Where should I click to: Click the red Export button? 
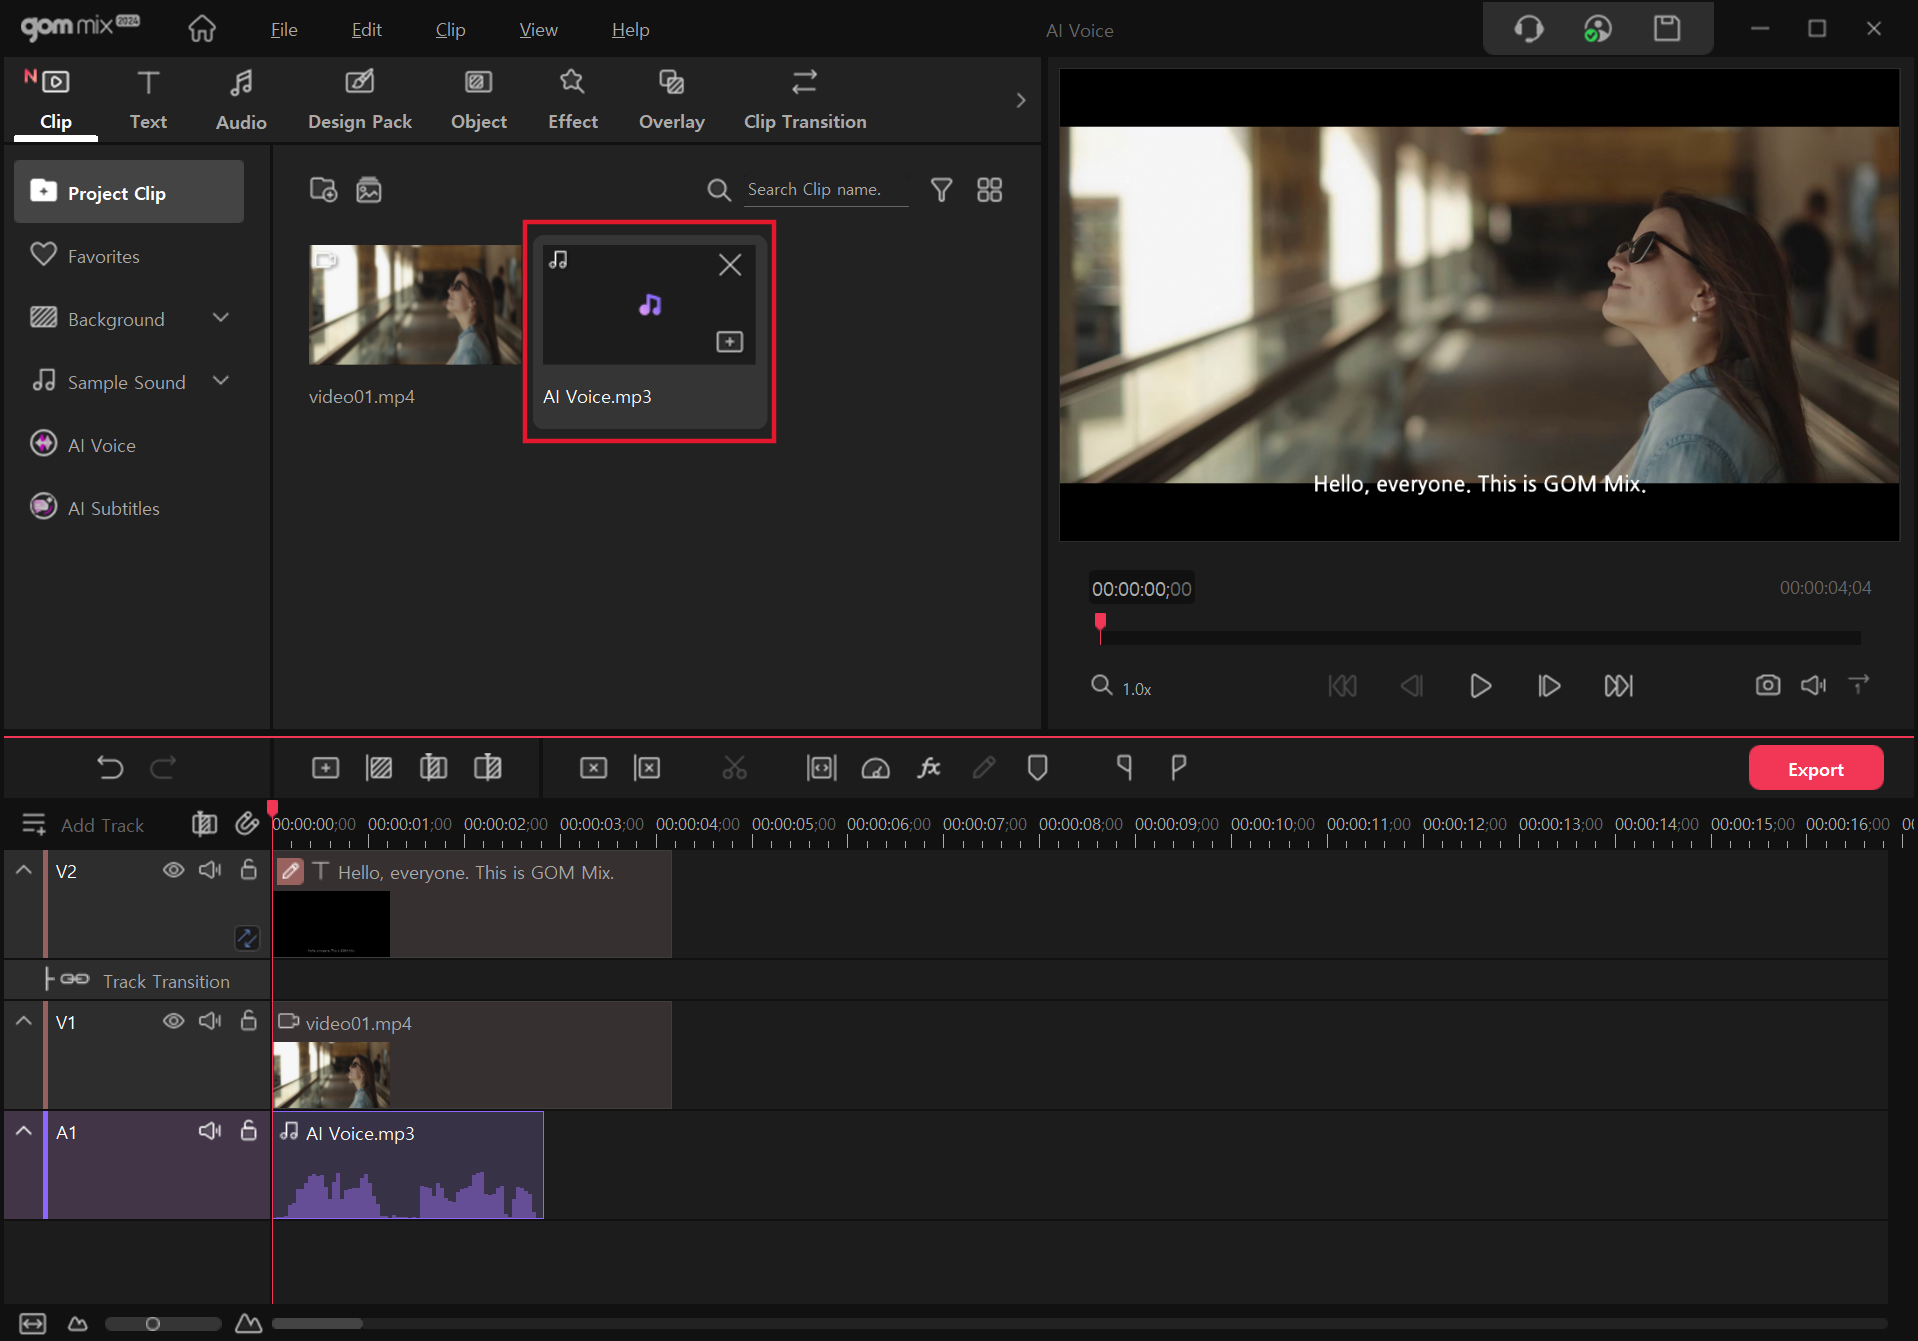click(1815, 768)
